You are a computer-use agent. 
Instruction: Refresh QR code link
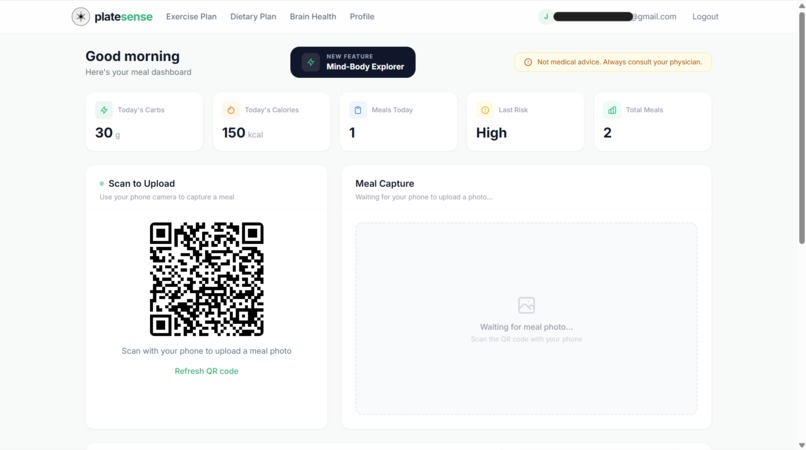point(206,371)
